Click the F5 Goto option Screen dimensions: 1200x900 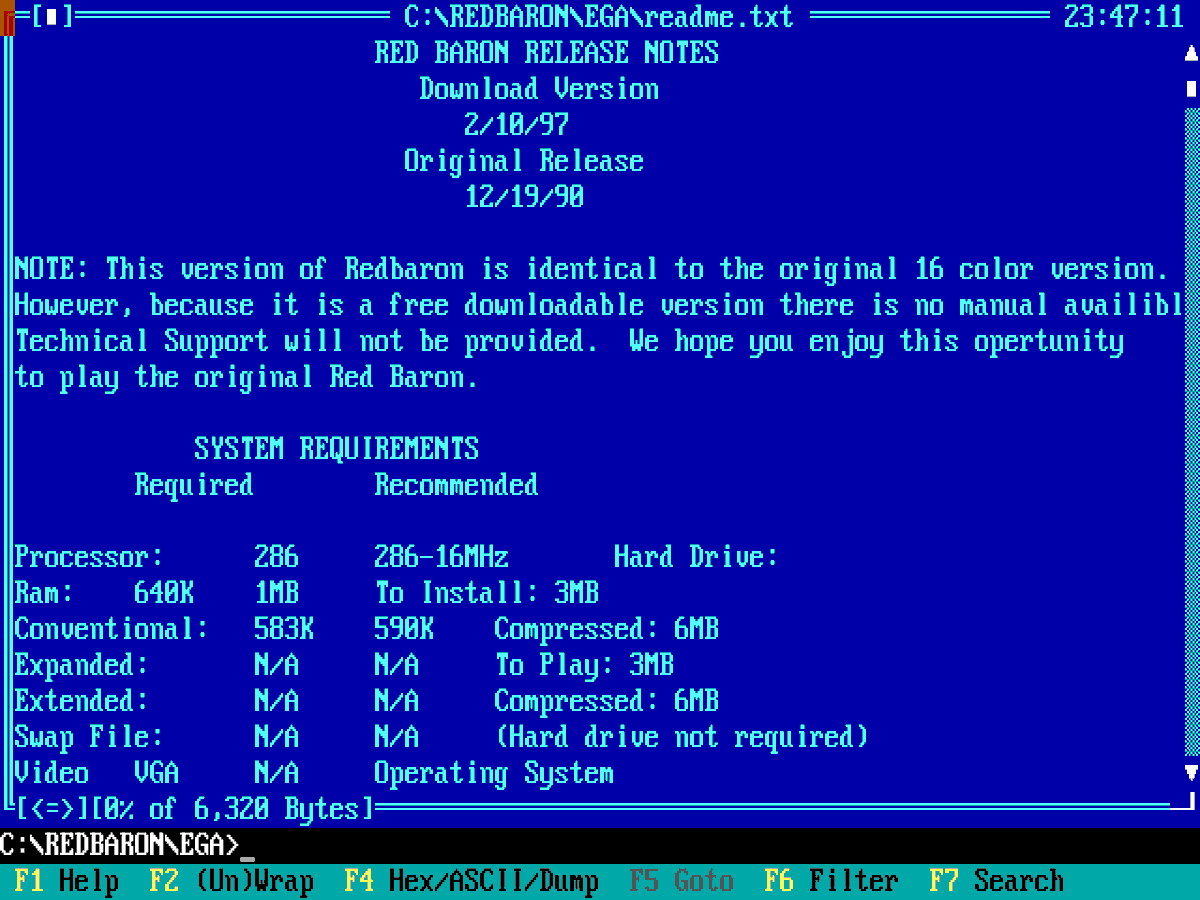pyautogui.click(x=682, y=881)
